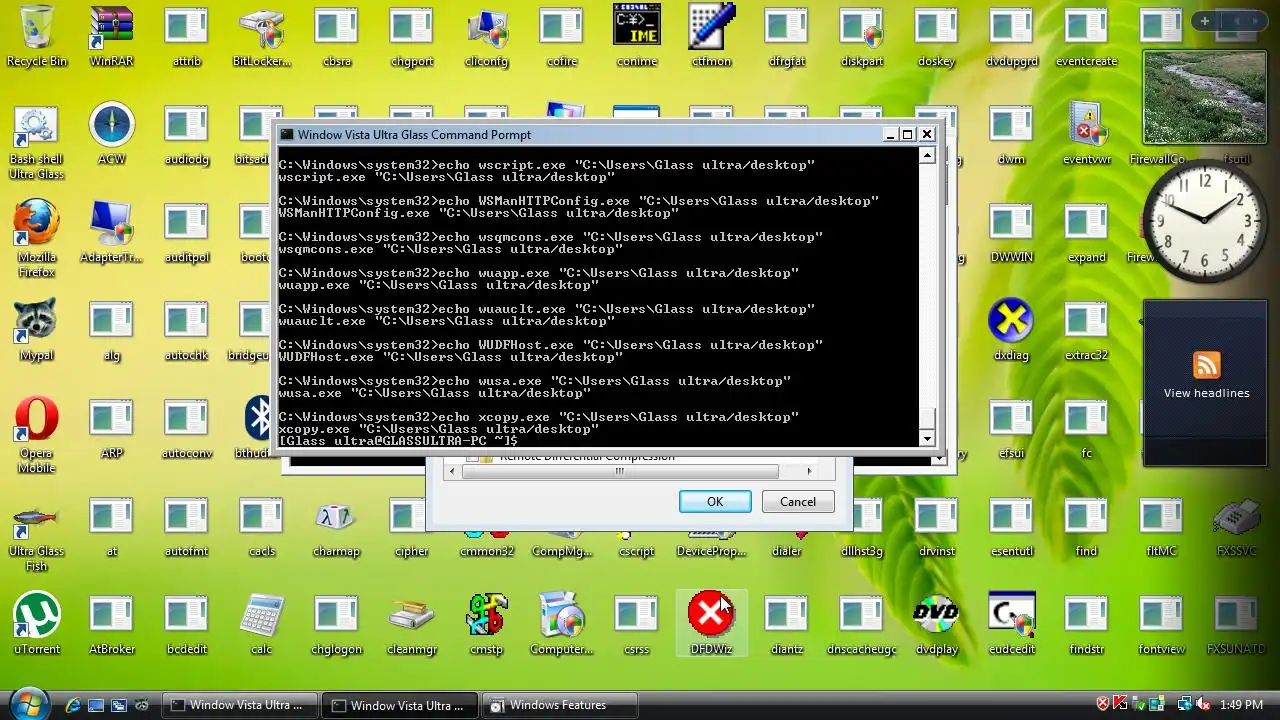Select the cleanmgr disk cleanup icon
This screenshot has height=720, width=1280.
[412, 625]
